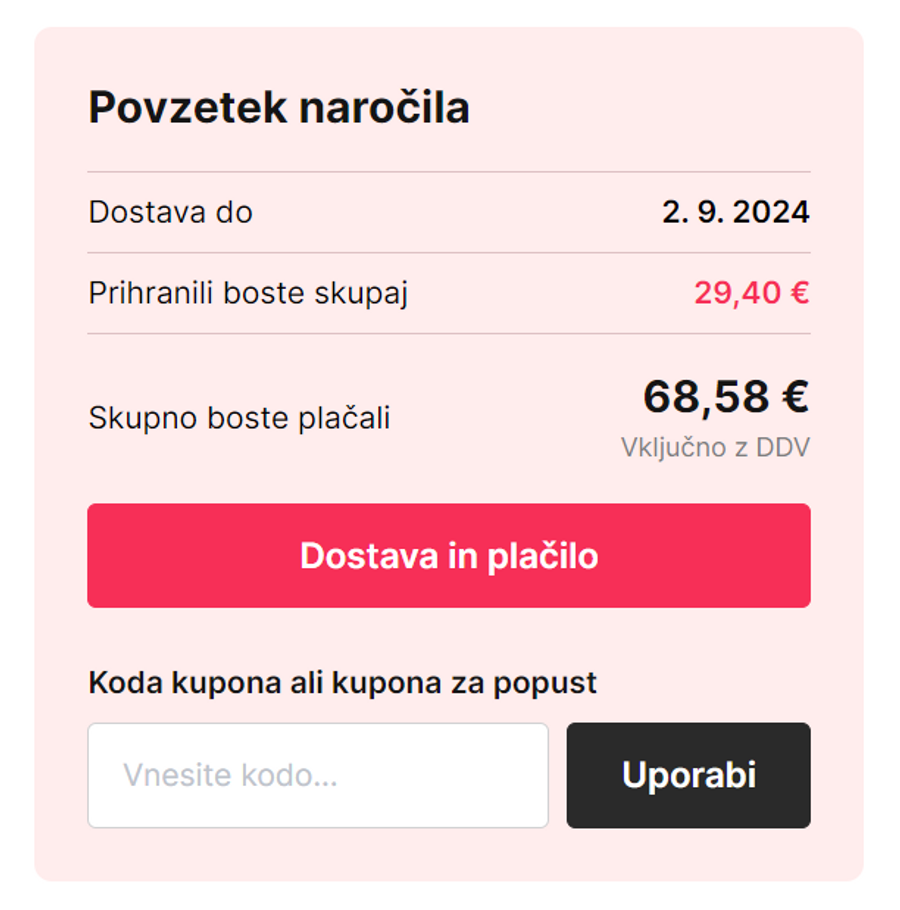The width and height of the screenshot is (900, 910).
Task: Click the 'Vključno z DDV' tax label
Action: (716, 448)
